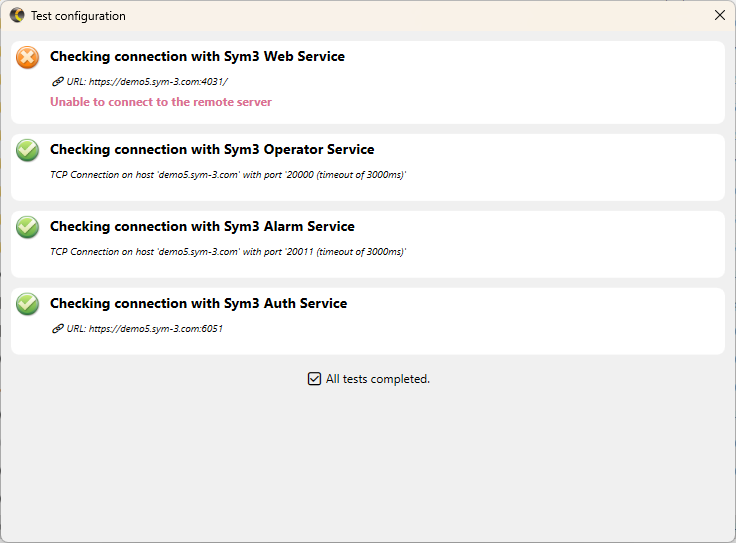Click the green checkmark beside Operator Service

pos(28,150)
